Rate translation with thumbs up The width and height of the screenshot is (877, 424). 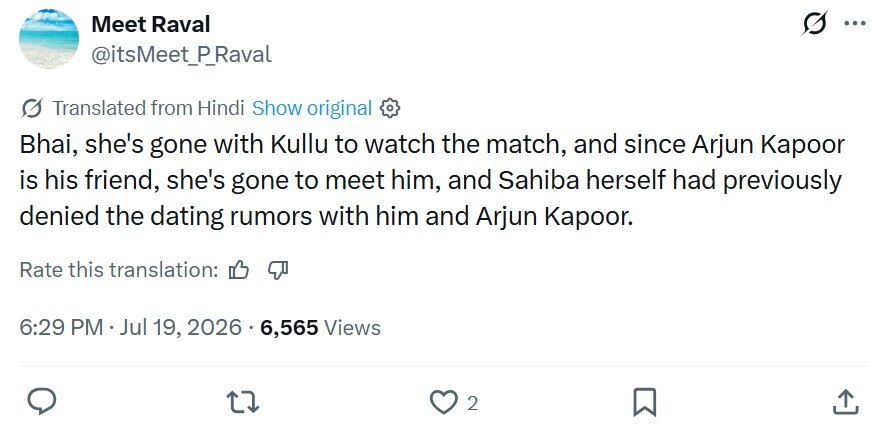[239, 270]
